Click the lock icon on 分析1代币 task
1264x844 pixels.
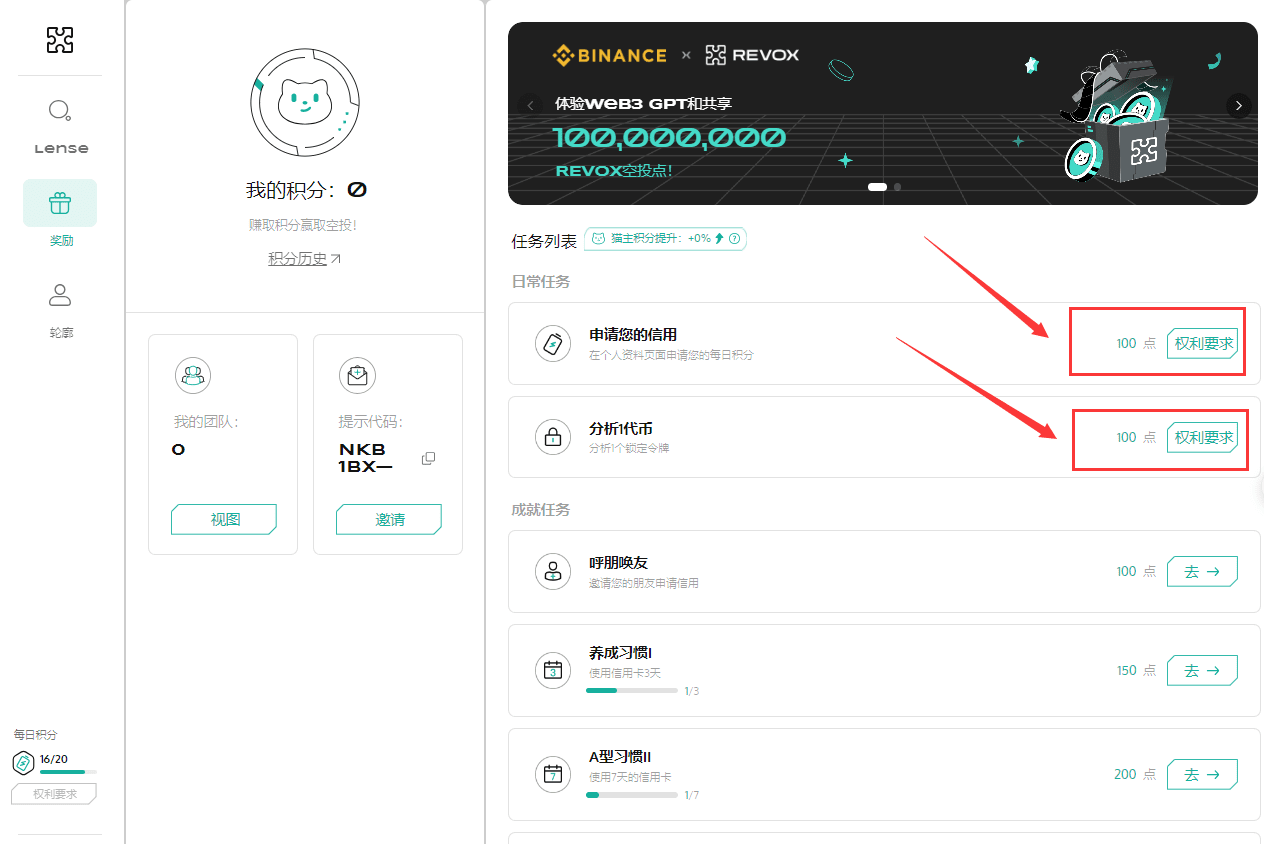pyautogui.click(x=552, y=437)
